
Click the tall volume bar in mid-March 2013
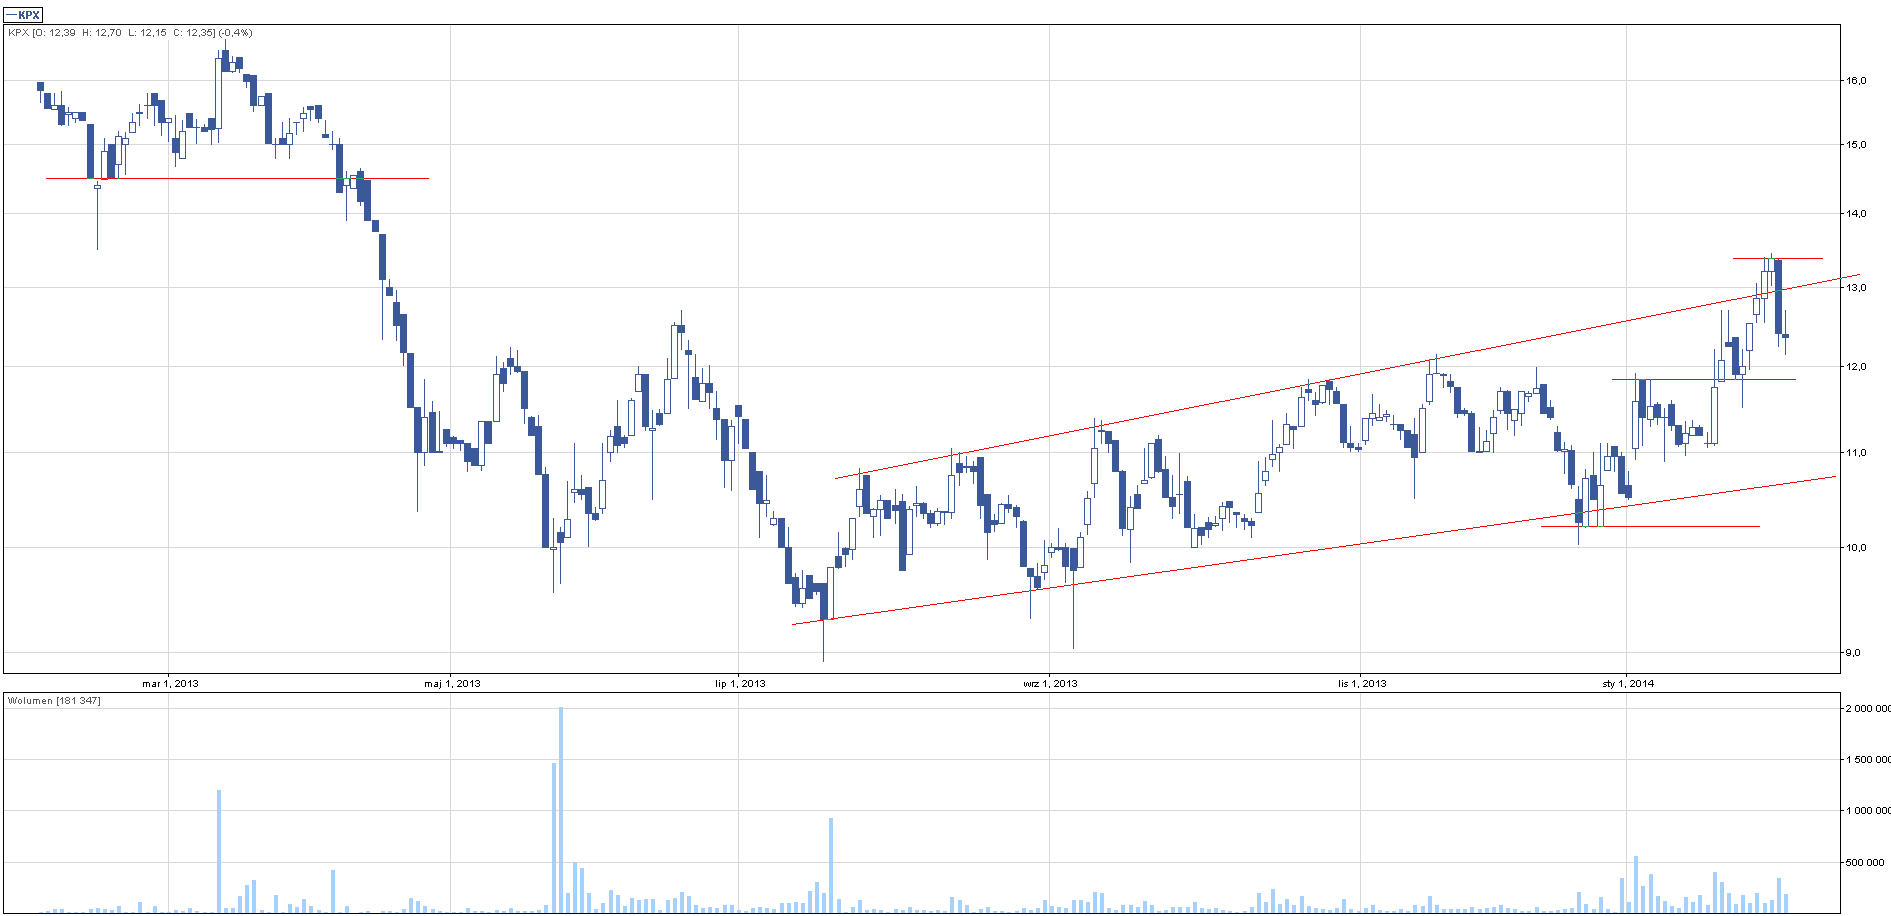219,851
